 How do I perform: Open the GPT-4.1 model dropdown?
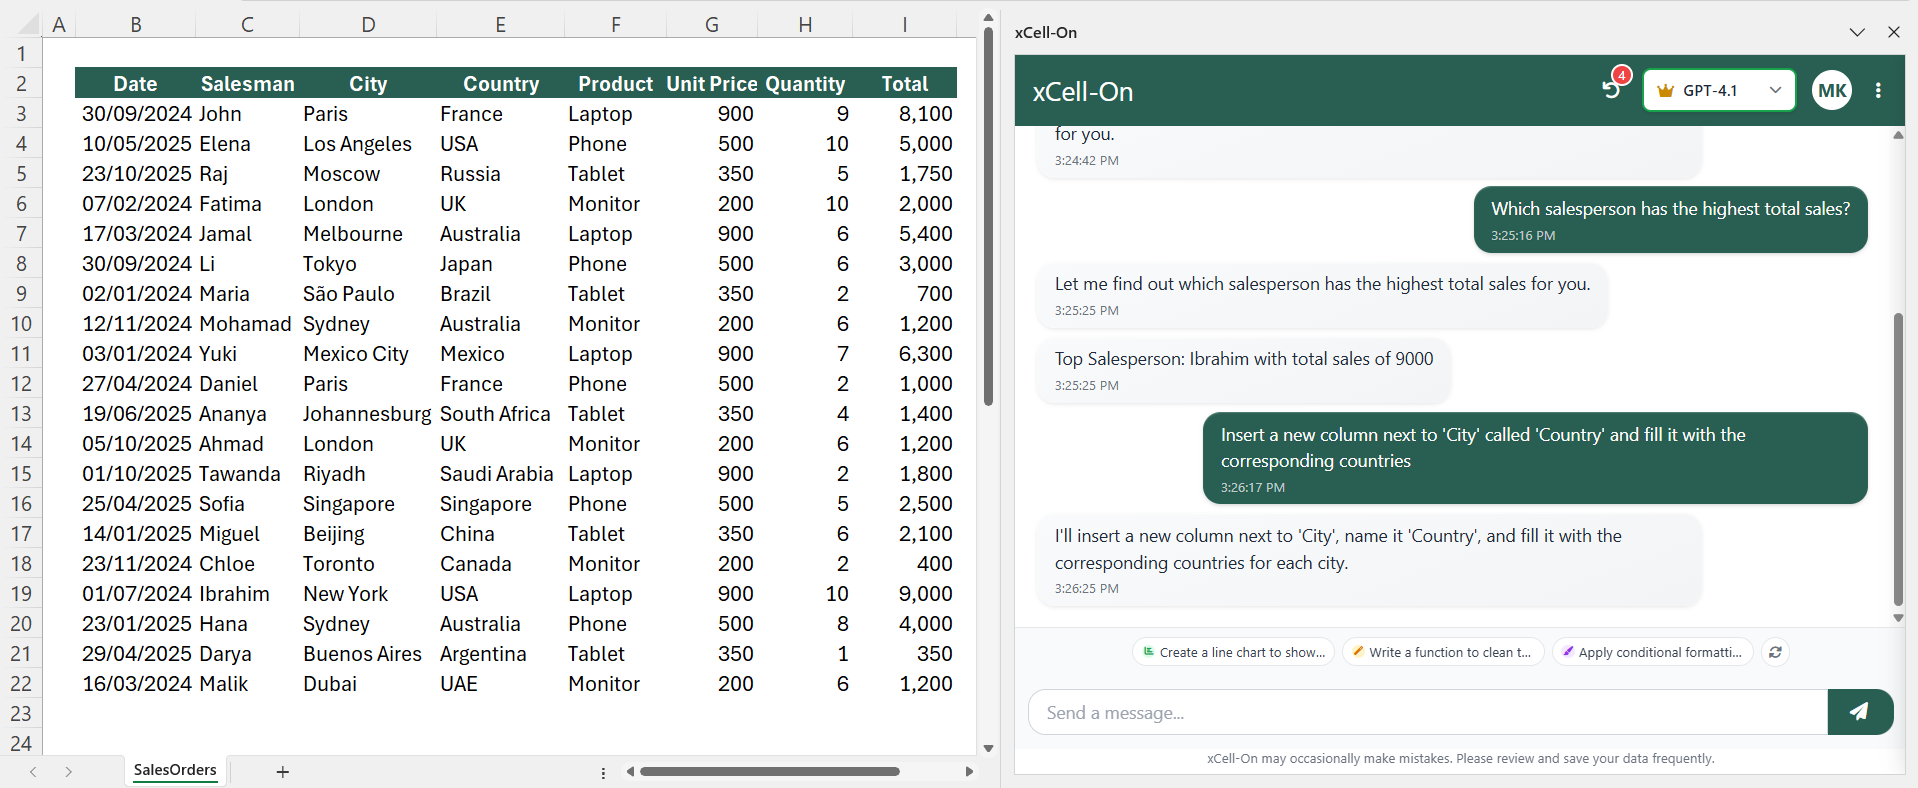(x=1718, y=91)
